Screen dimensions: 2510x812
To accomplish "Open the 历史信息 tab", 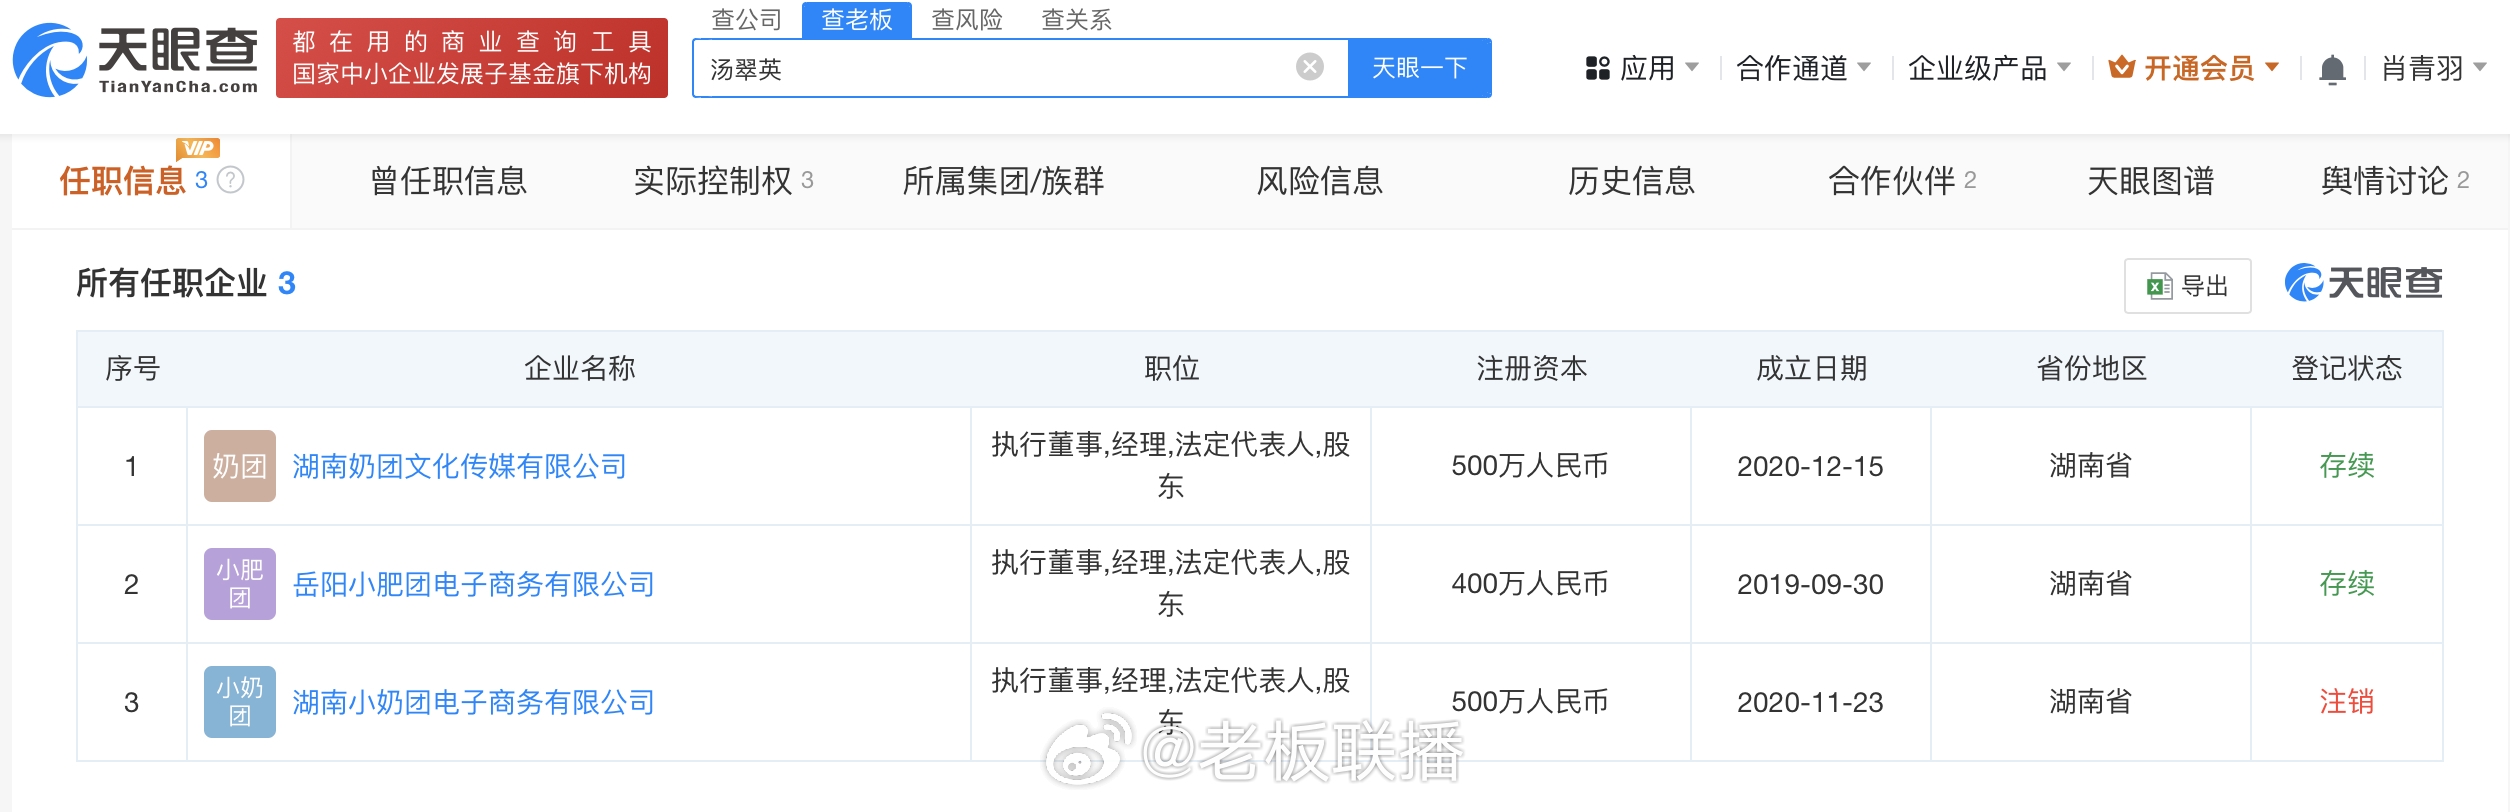I will point(1631,181).
